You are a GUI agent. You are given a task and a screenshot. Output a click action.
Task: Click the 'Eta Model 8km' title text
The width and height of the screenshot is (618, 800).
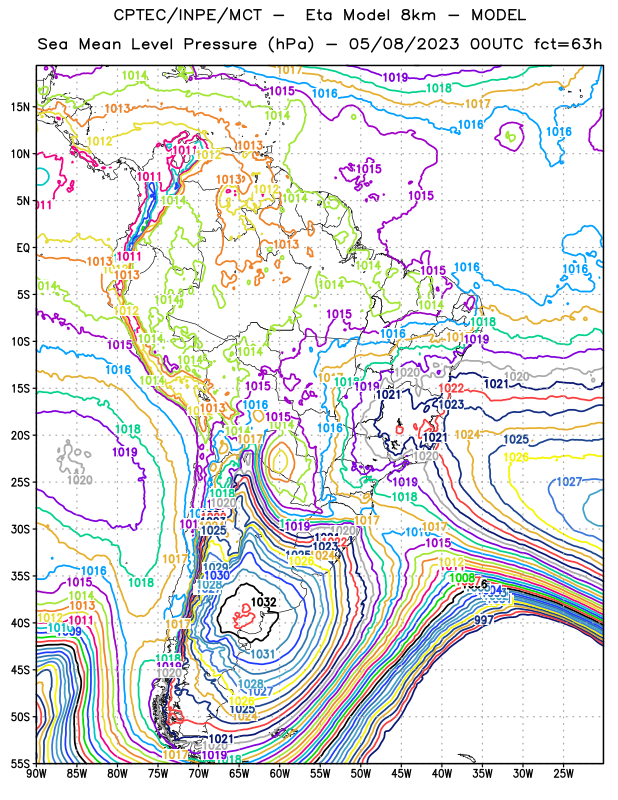tap(370, 15)
